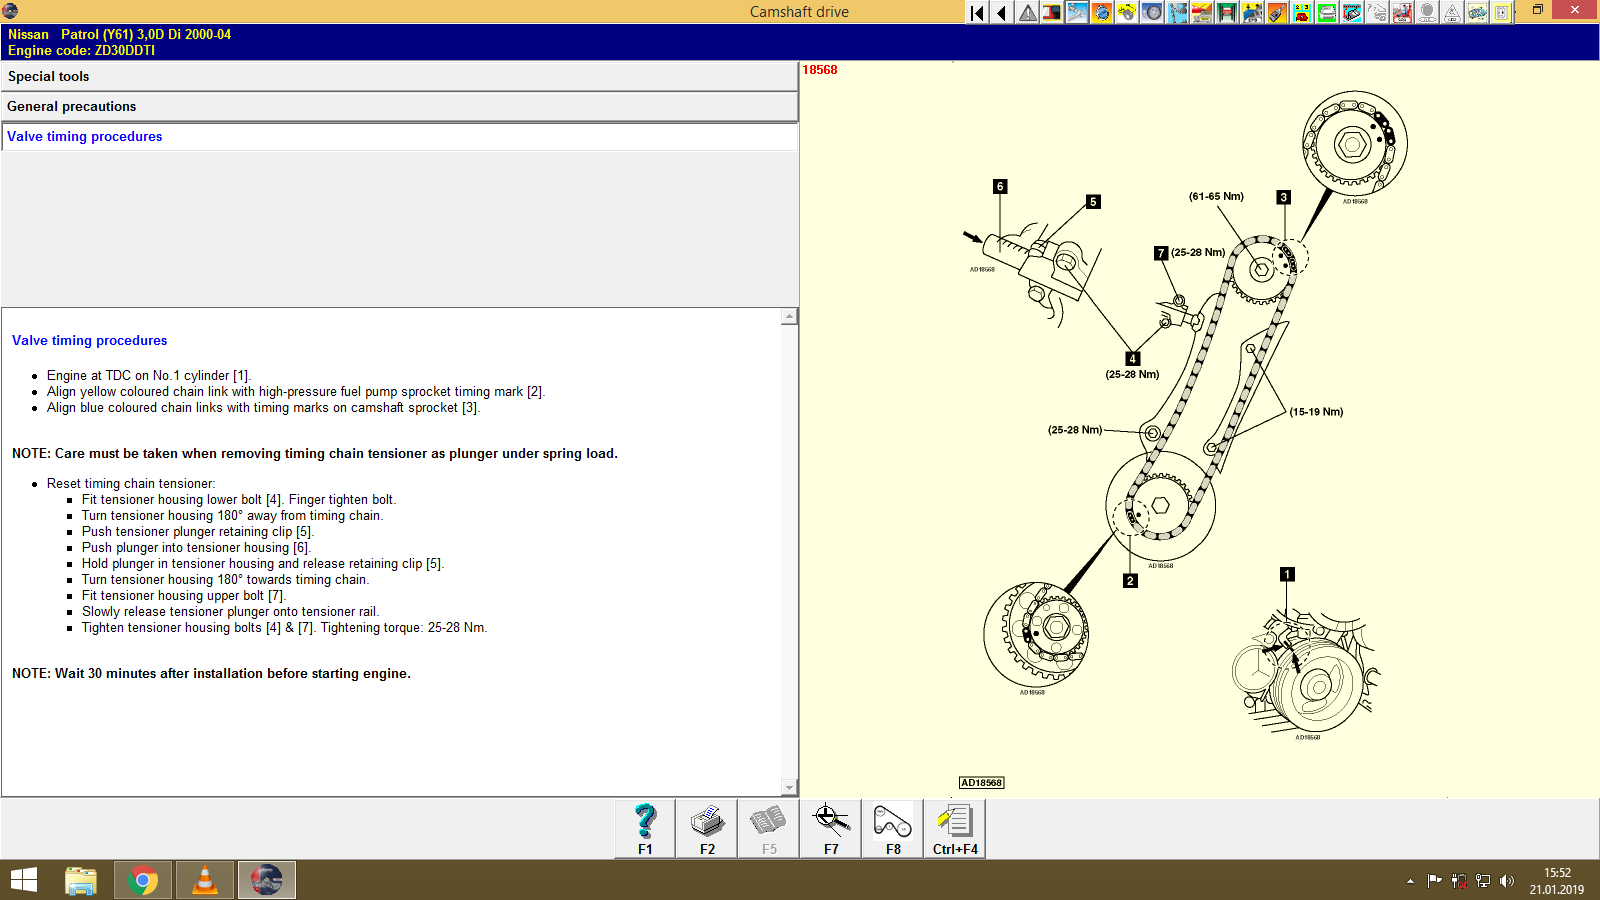
Task: Print the page with the F2 printer icon
Action: [707, 827]
